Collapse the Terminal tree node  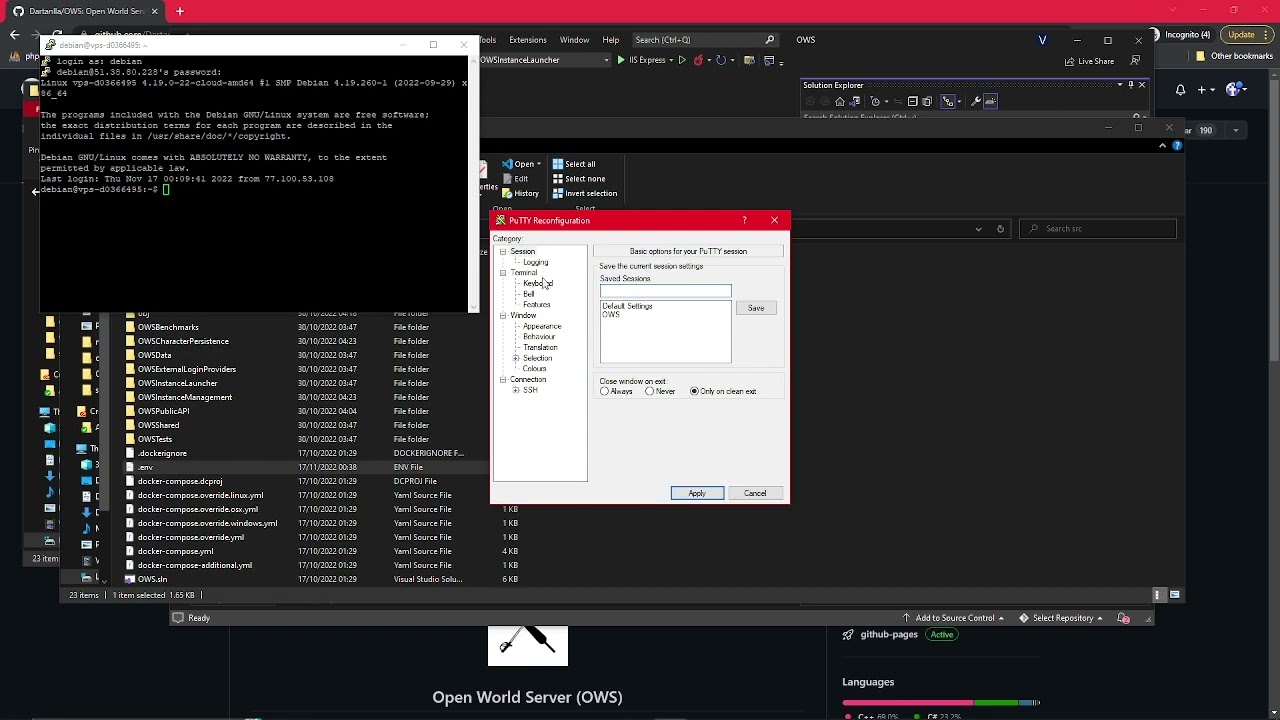503,273
